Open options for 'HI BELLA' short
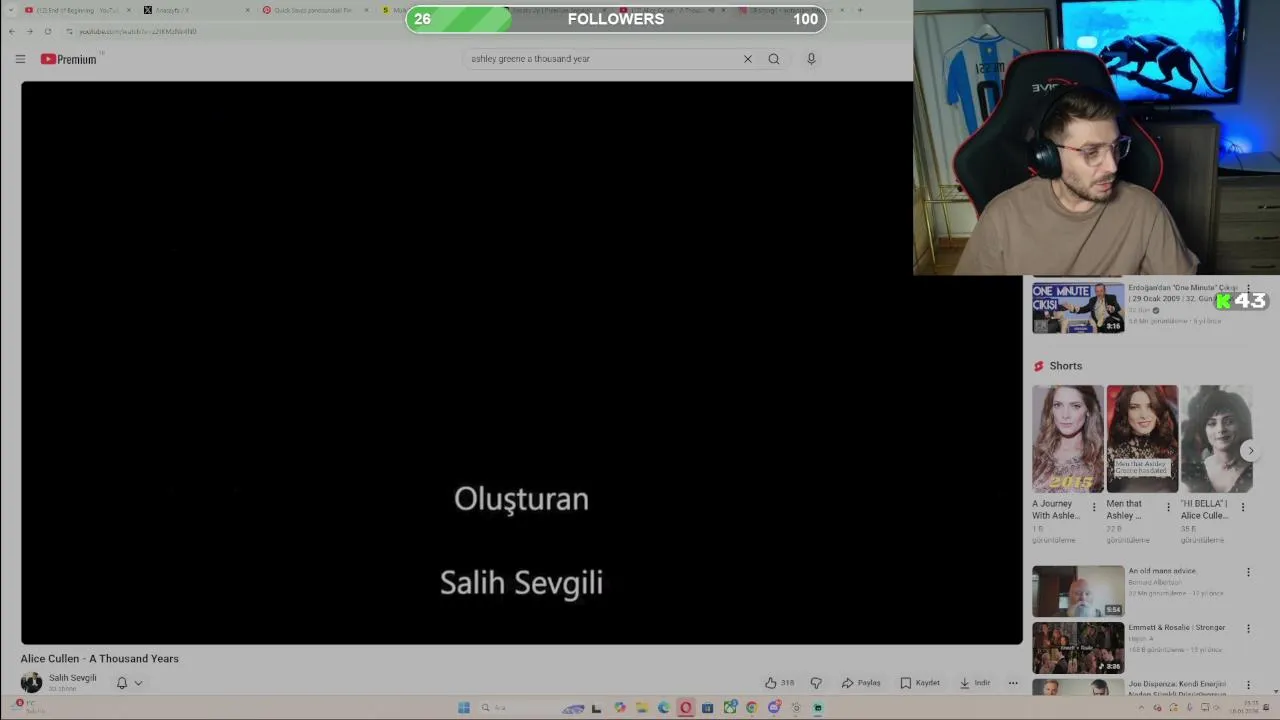This screenshot has width=1280, height=720. tap(1243, 507)
